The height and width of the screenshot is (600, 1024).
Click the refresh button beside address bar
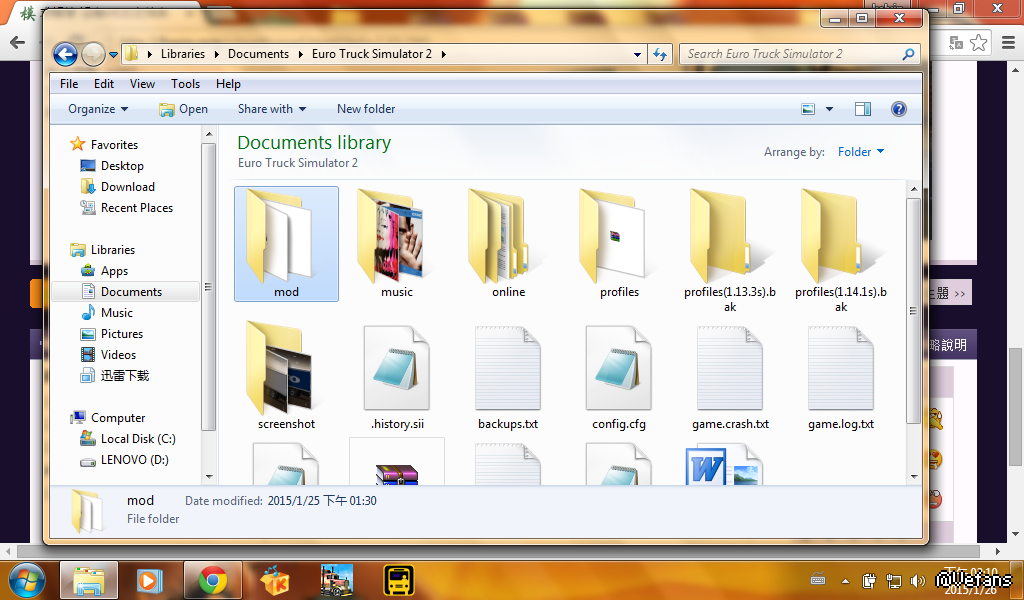[660, 54]
